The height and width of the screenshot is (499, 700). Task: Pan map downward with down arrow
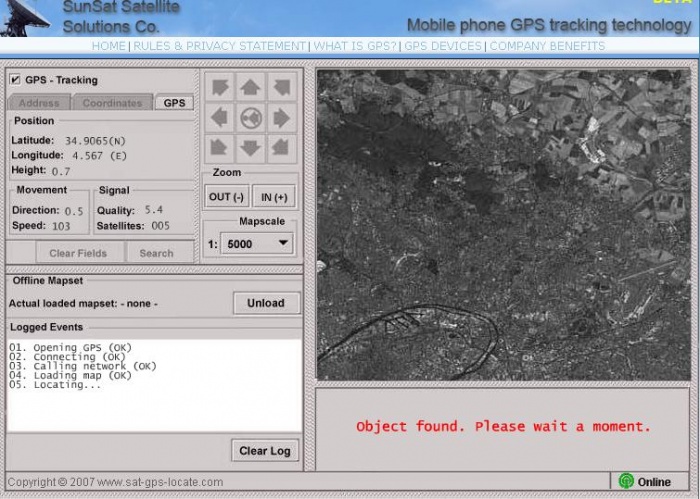(250, 148)
